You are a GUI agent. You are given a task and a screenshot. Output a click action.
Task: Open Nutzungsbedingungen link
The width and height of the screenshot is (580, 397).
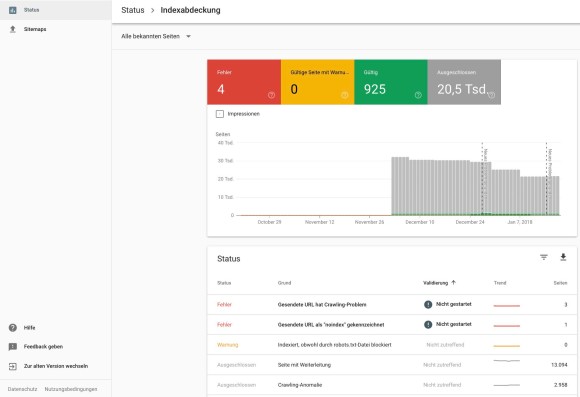coord(71,389)
